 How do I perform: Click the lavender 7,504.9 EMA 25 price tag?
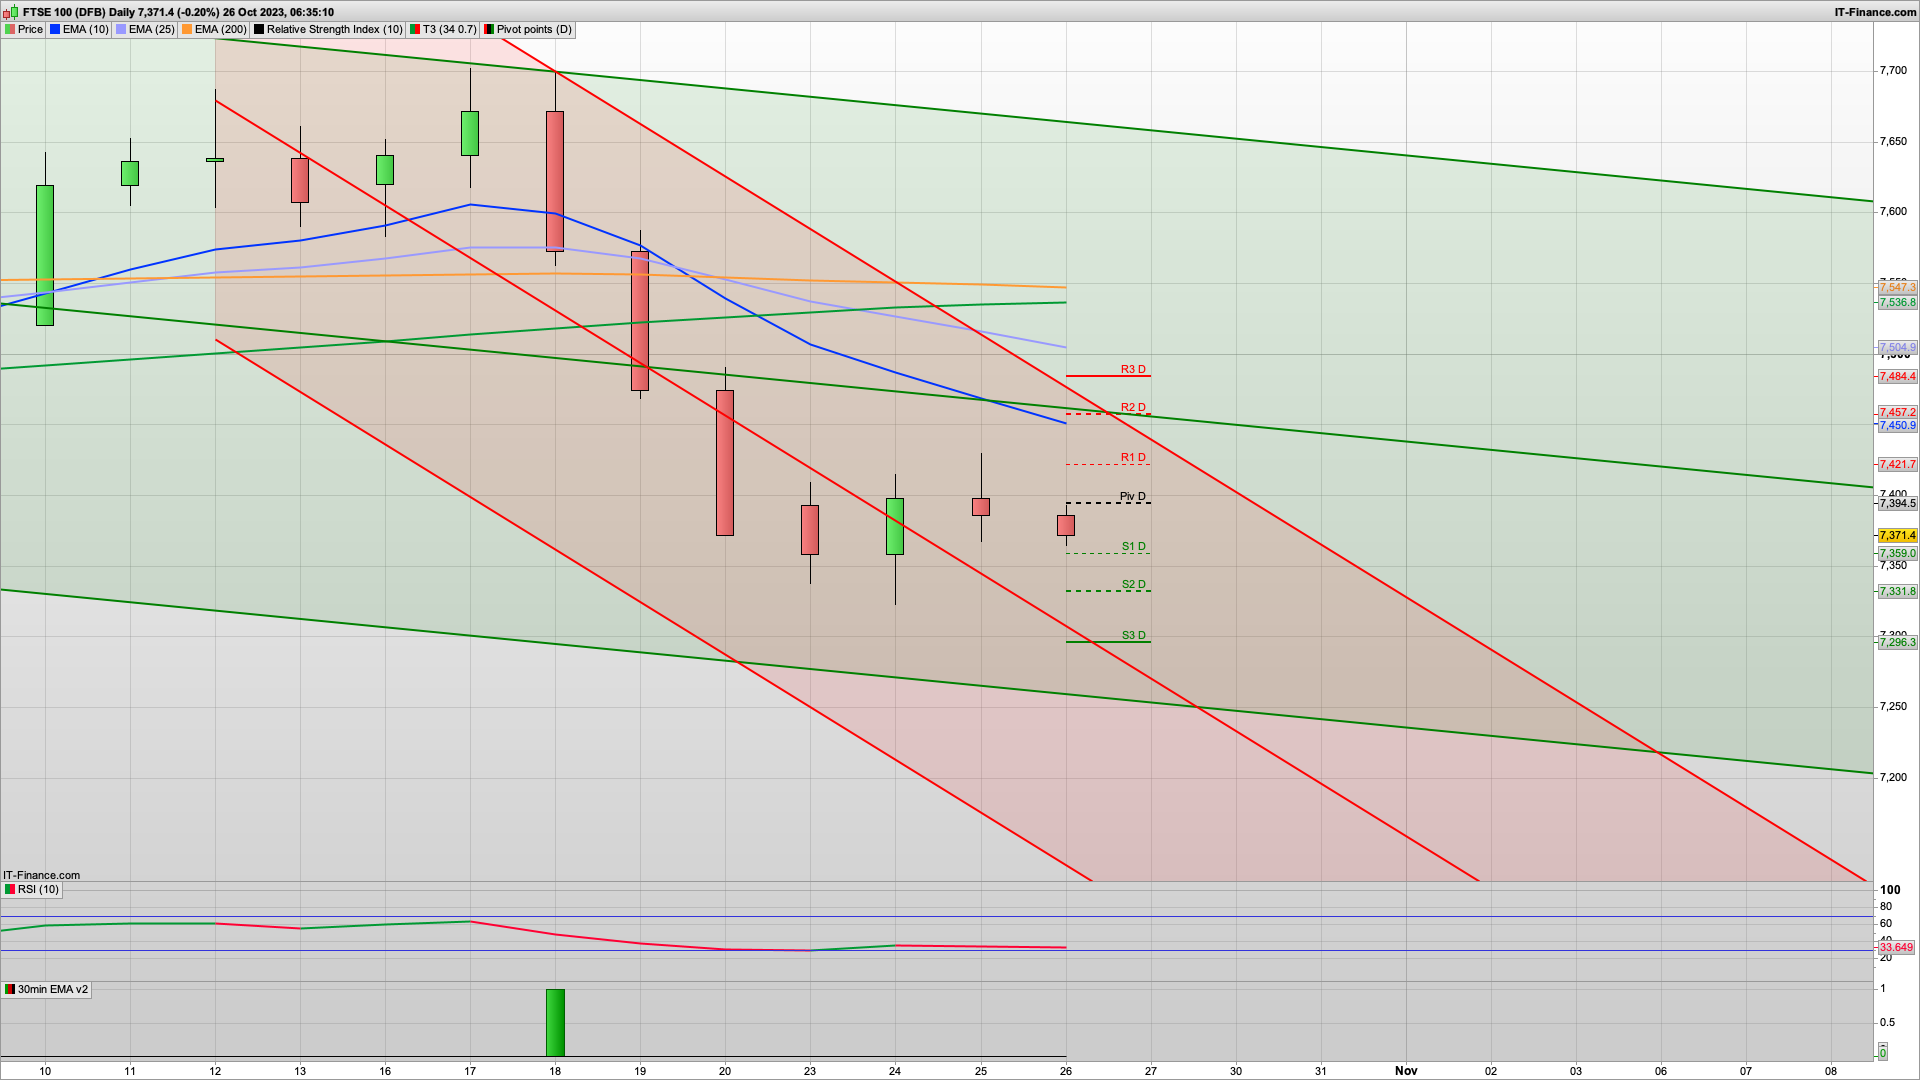click(x=1897, y=348)
